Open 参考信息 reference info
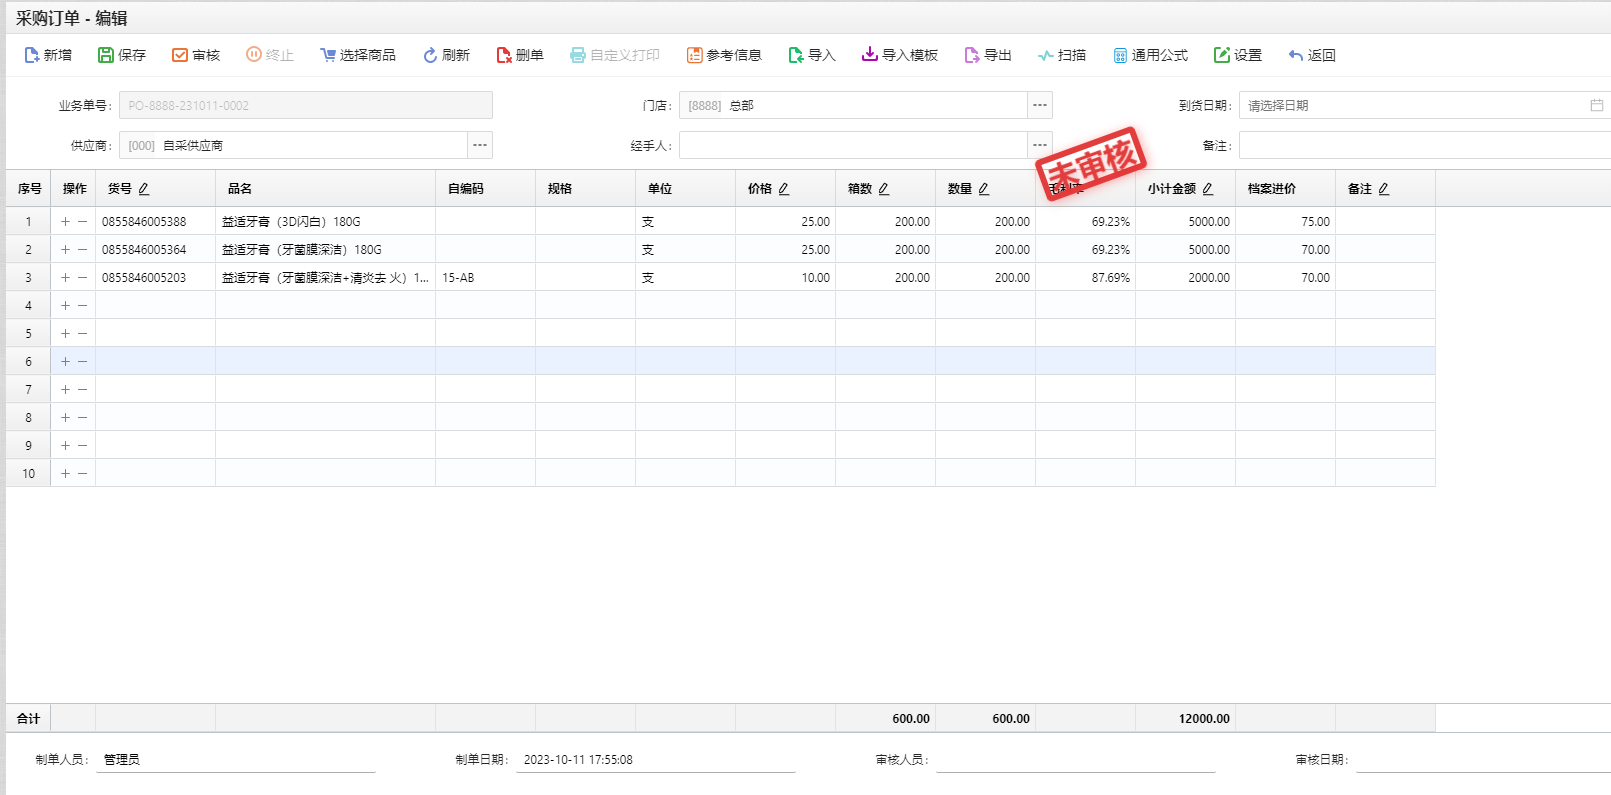The width and height of the screenshot is (1611, 795). (x=723, y=55)
